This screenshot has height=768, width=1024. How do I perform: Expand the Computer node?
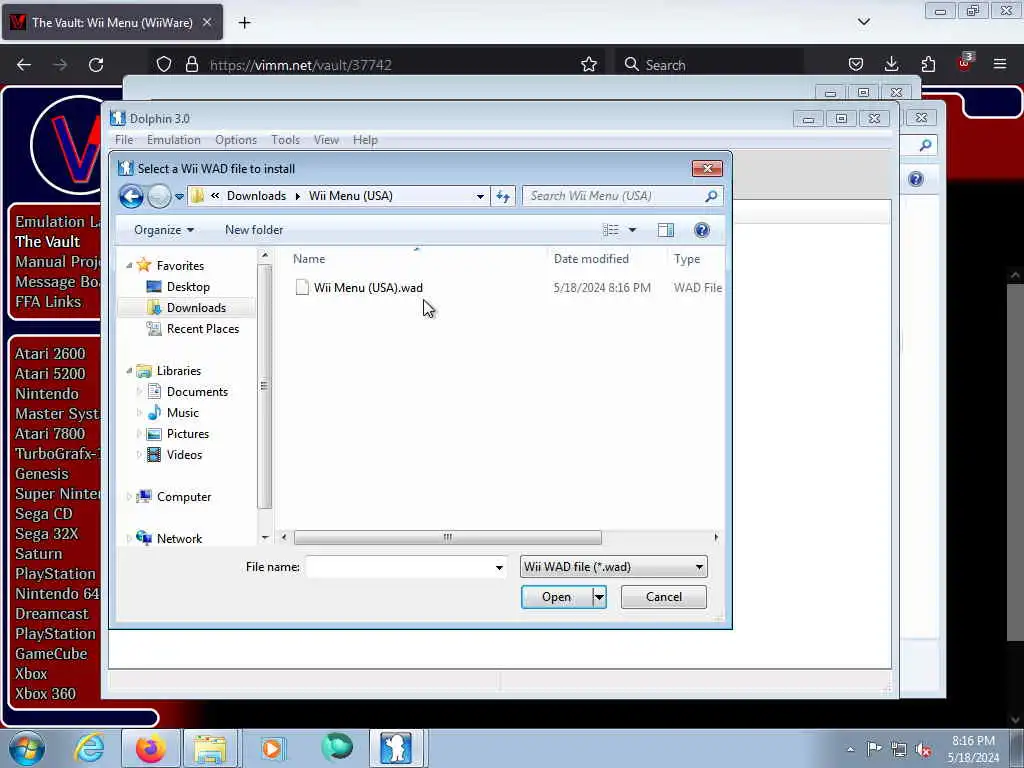tap(129, 497)
